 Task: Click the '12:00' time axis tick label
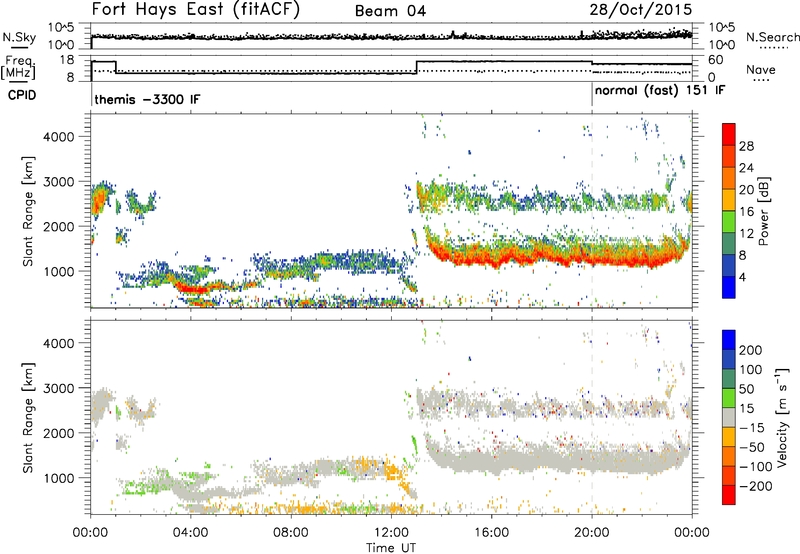pyautogui.click(x=391, y=533)
